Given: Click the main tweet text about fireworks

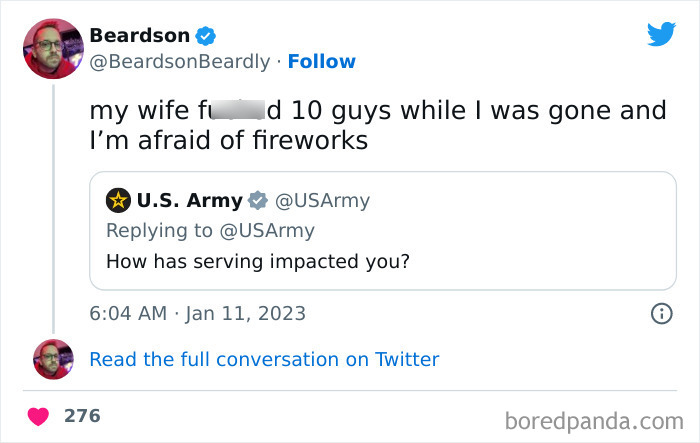Looking at the screenshot, I should click(377, 125).
